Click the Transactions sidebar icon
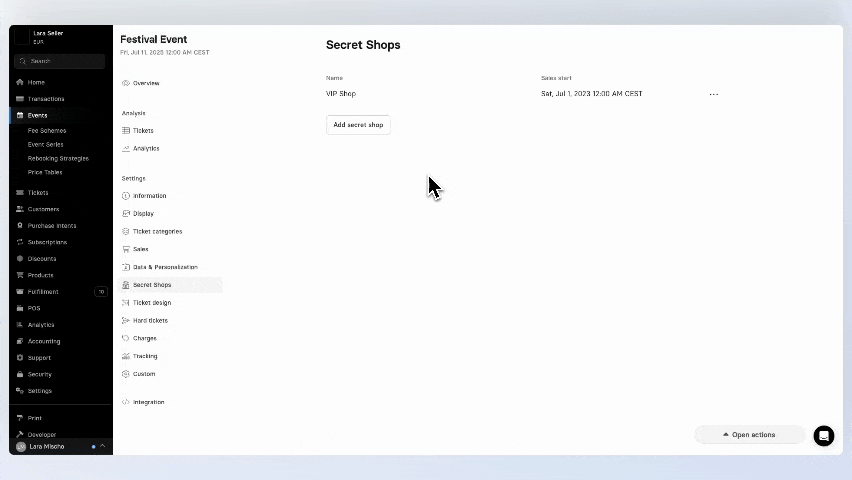The height and width of the screenshot is (480, 852). tap(20, 99)
